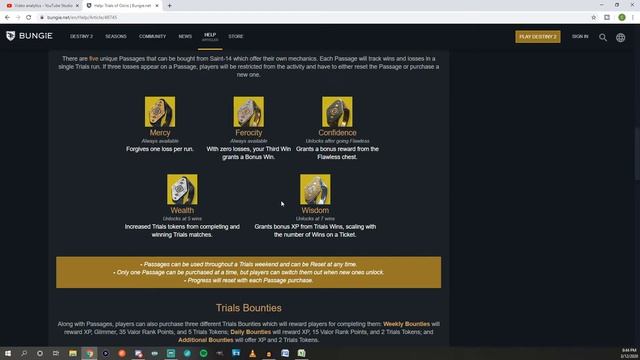Open Spotify from the taskbar

pyautogui.click(x=203, y=353)
